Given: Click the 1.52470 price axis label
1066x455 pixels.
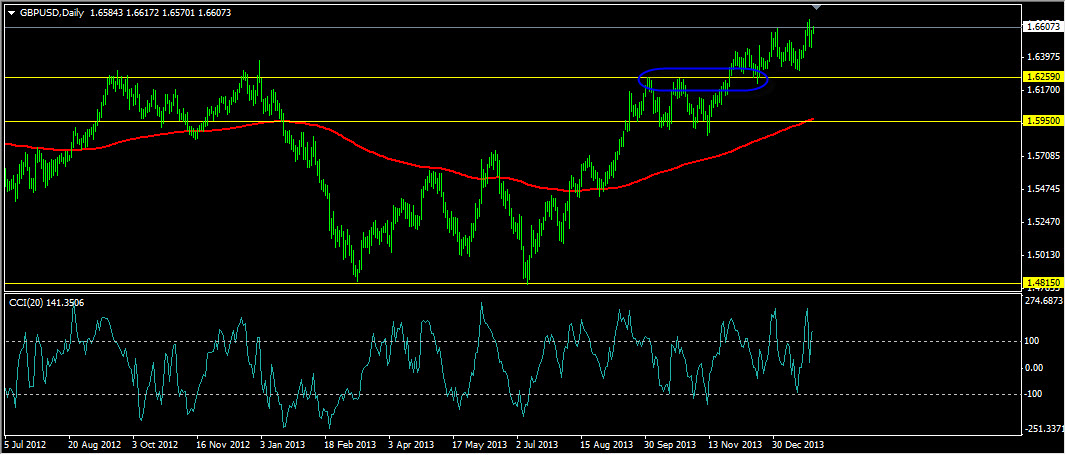Looking at the screenshot, I should coord(1043,222).
